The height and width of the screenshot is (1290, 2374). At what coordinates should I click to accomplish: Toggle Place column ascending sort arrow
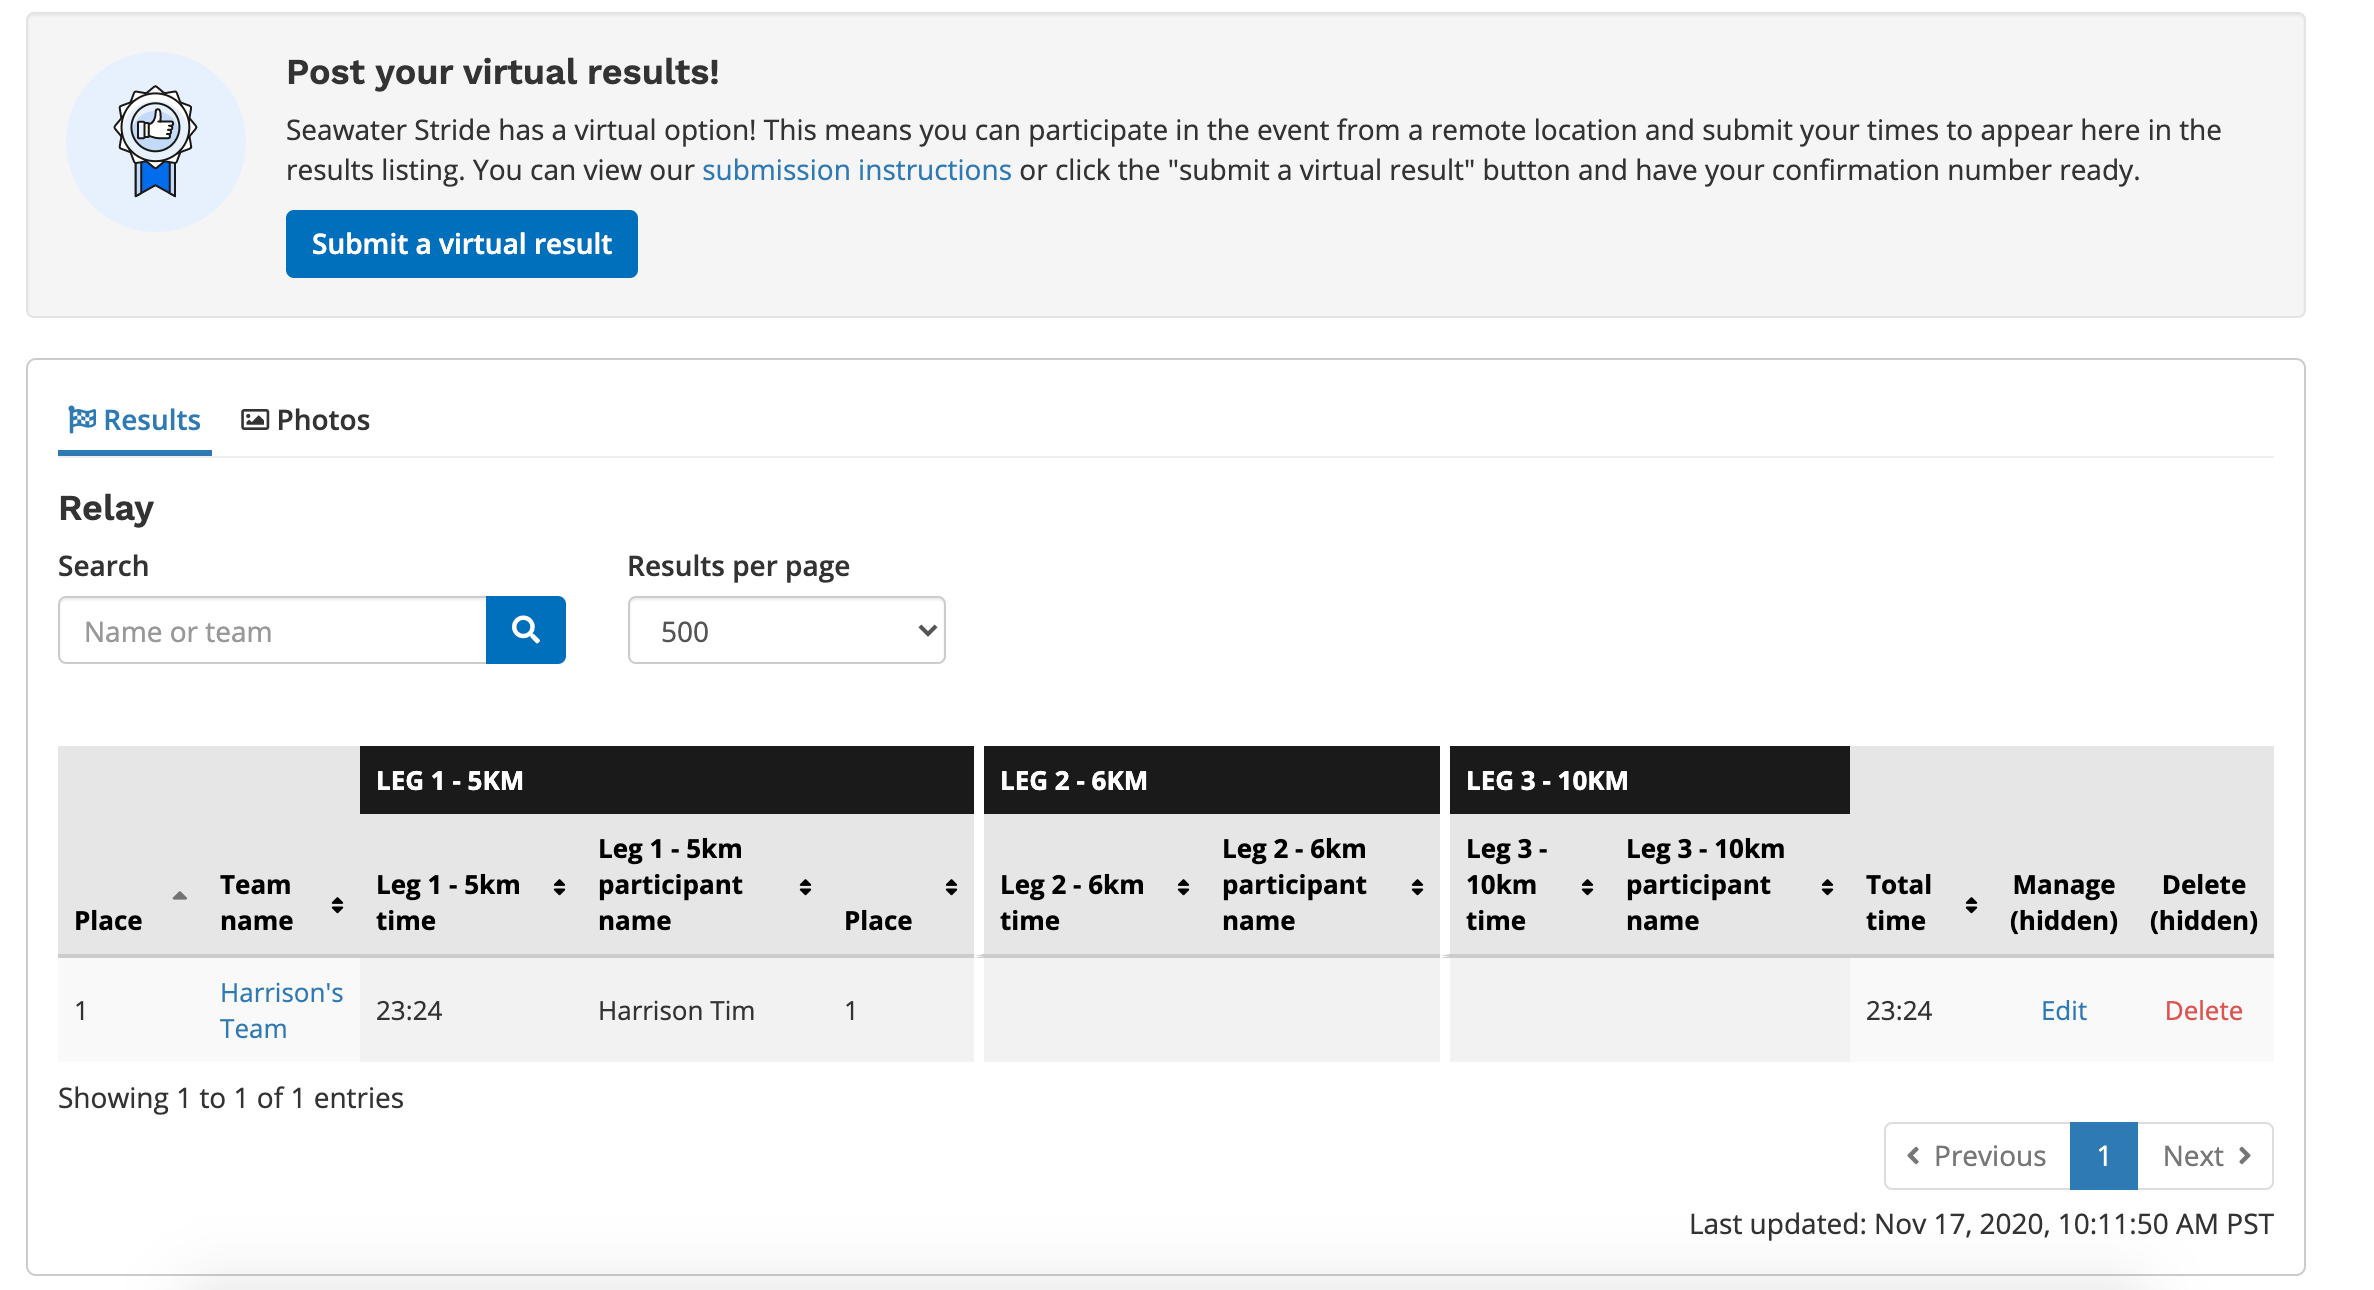[180, 896]
